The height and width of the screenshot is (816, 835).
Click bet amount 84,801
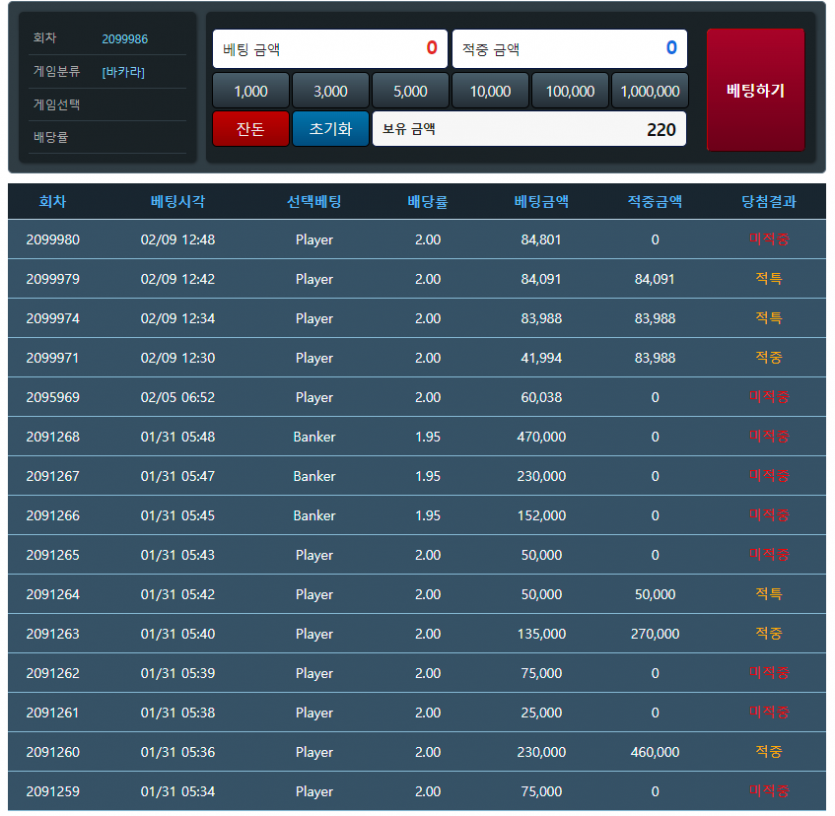click(x=541, y=240)
